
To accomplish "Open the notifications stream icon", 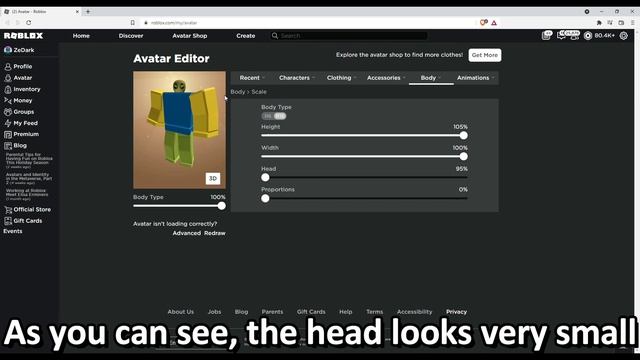I will coord(546,36).
